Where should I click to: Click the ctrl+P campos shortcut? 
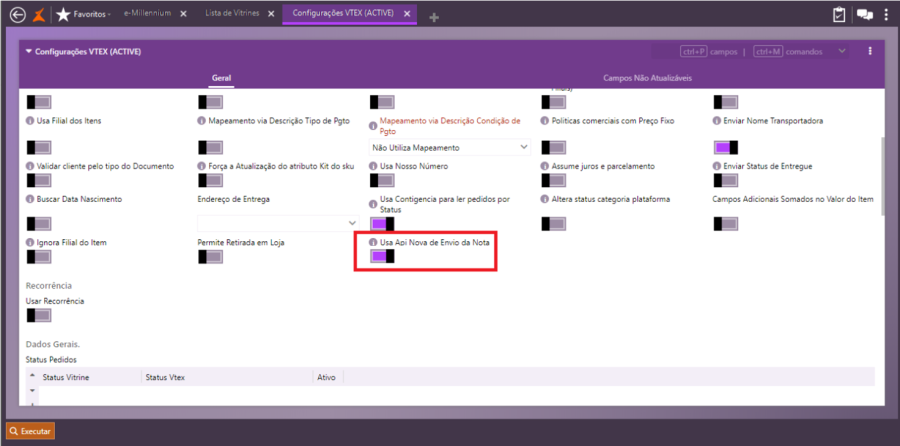tap(709, 52)
